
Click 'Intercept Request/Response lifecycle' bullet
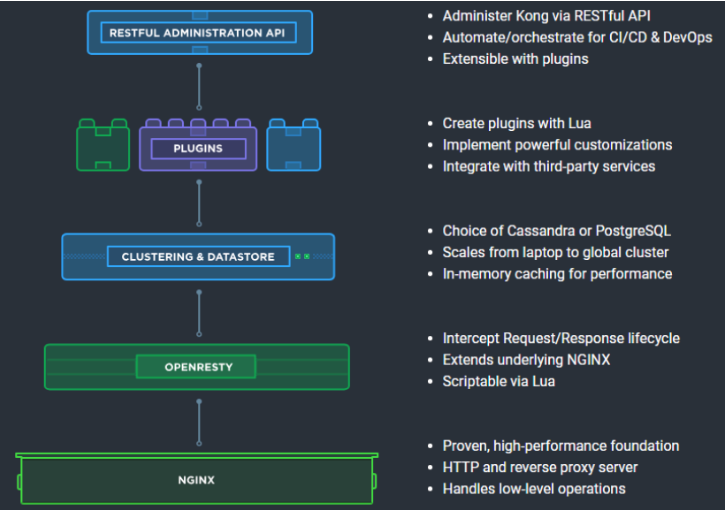[560, 338]
